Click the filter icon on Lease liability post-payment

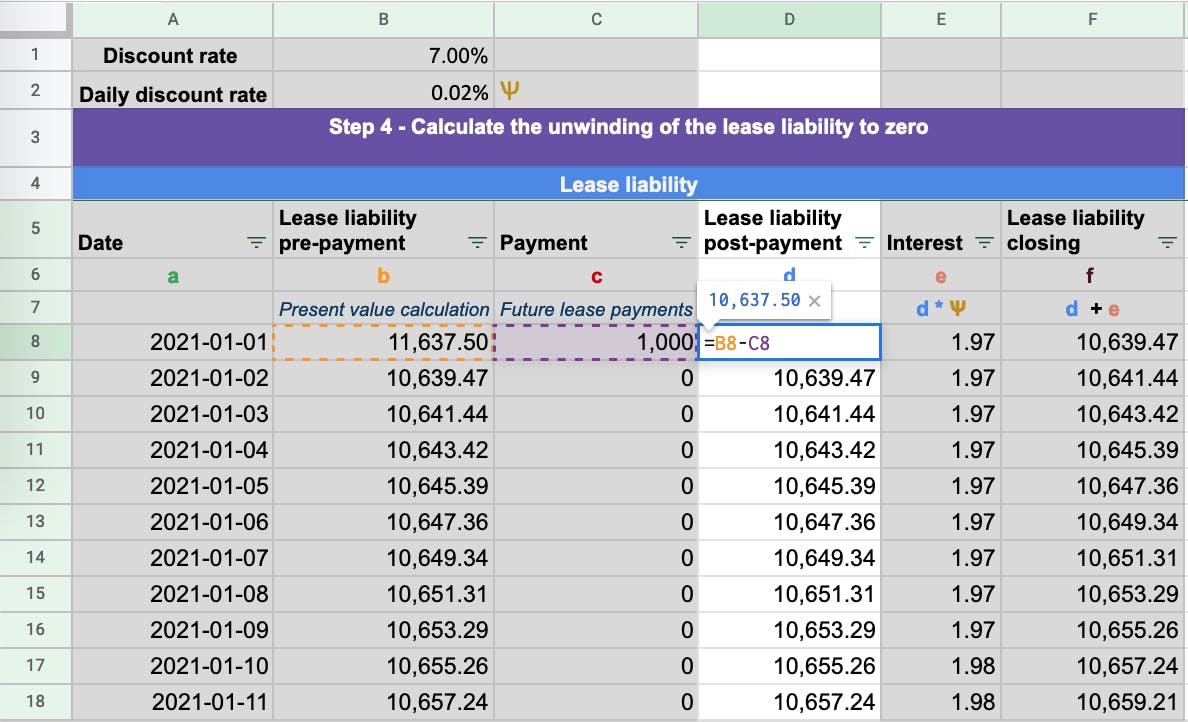tap(863, 242)
